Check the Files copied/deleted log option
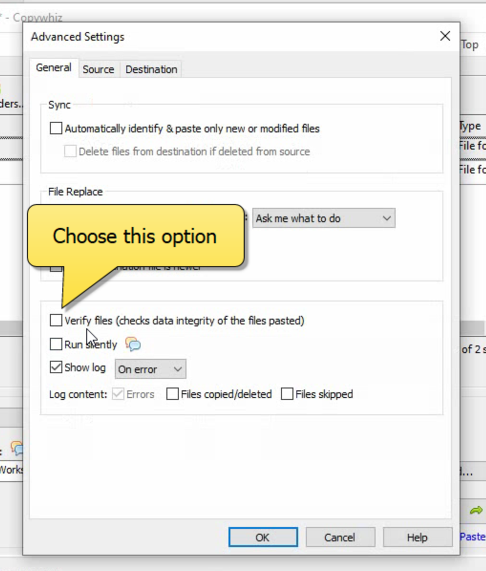The height and width of the screenshot is (571, 486). click(x=172, y=394)
